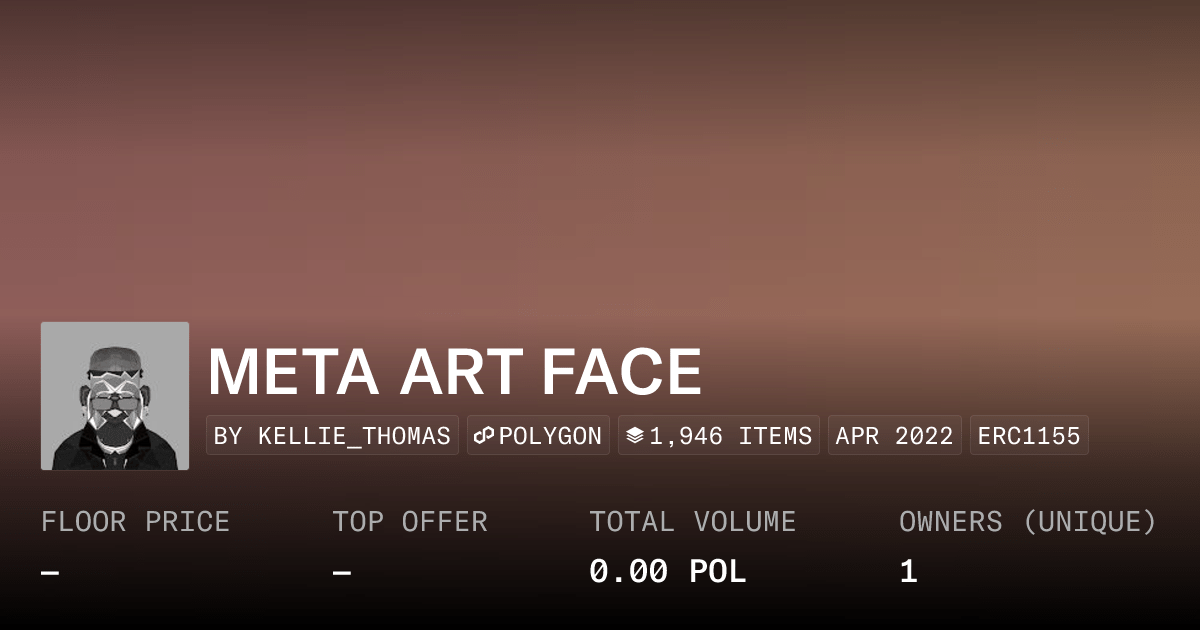This screenshot has width=1200, height=630.
Task: Click the 0.00 POL volume value
Action: click(668, 572)
